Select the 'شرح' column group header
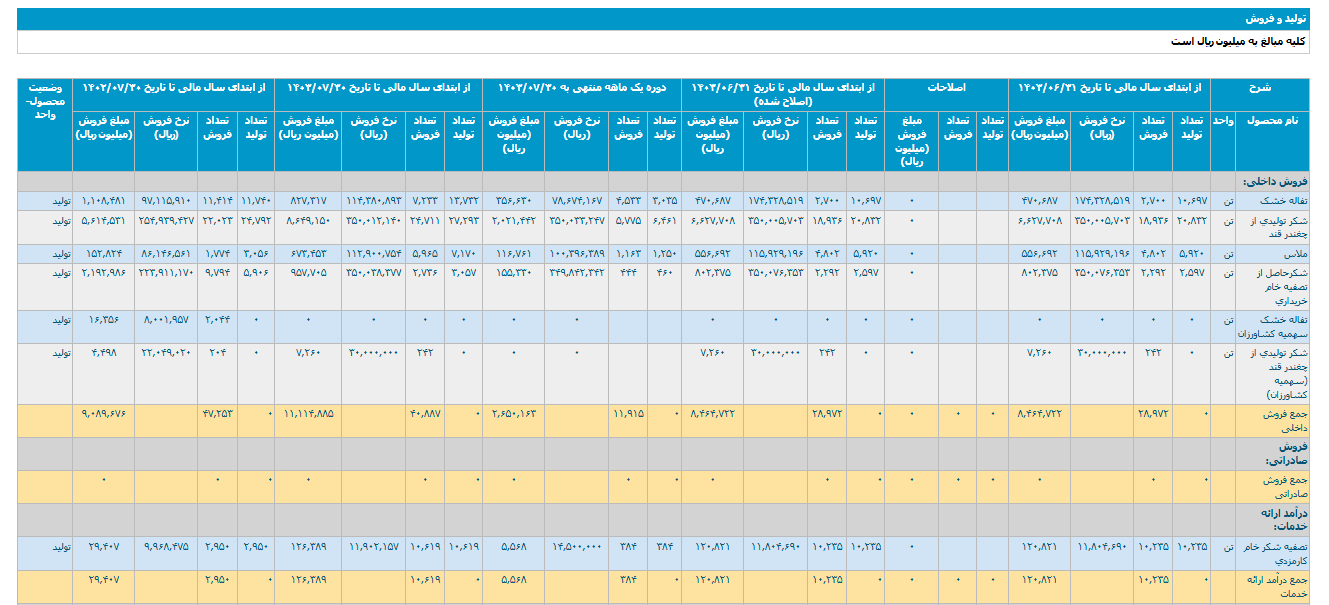Screen dimensions: 1329x605 coord(1261,88)
